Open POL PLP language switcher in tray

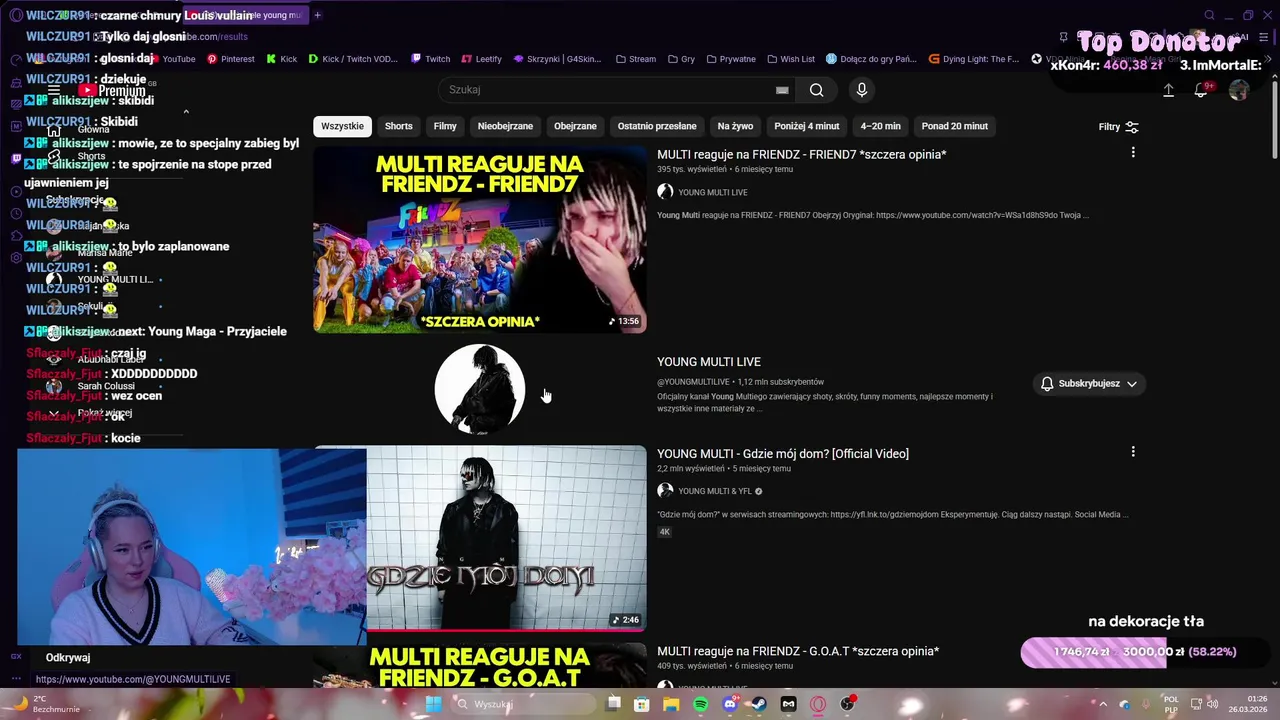coord(1171,704)
